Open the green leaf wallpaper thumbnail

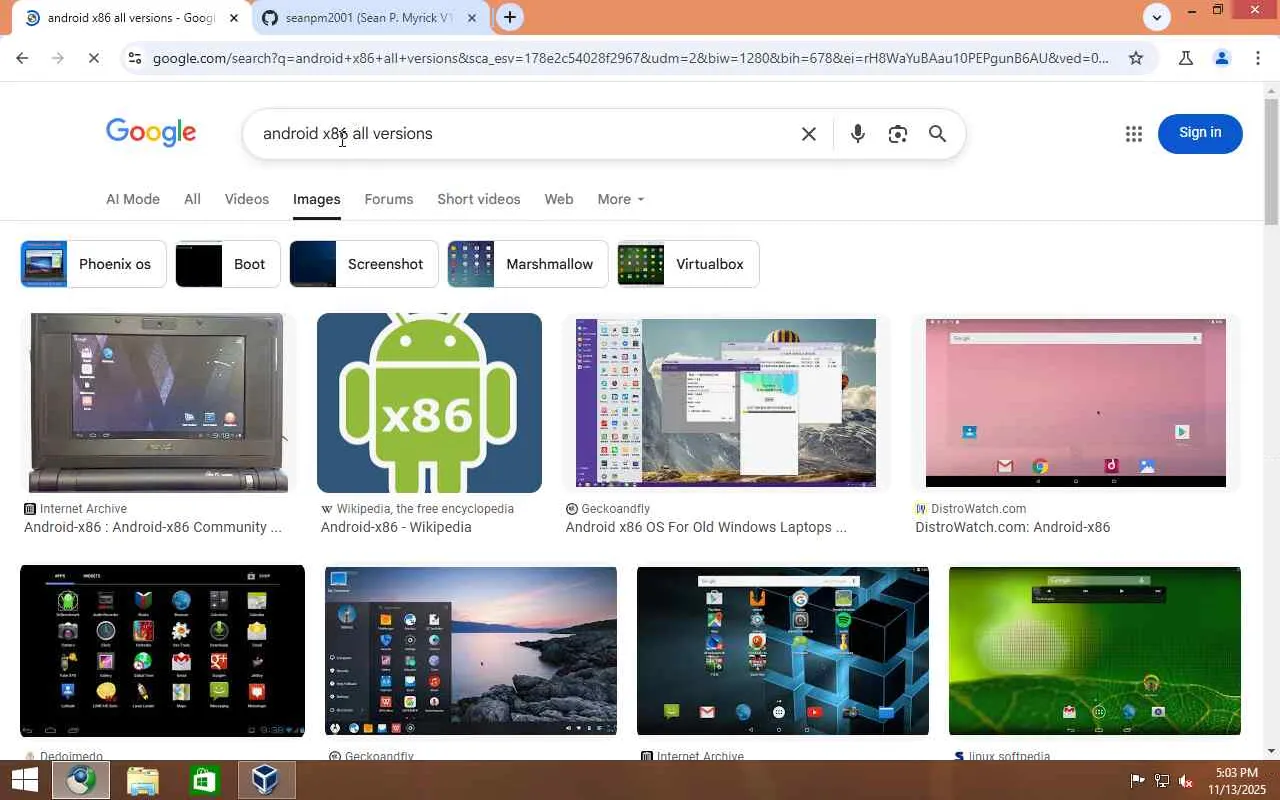click(1095, 651)
